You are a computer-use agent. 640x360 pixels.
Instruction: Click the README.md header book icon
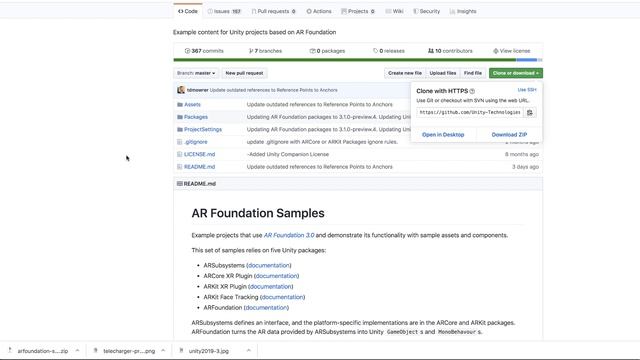point(180,184)
